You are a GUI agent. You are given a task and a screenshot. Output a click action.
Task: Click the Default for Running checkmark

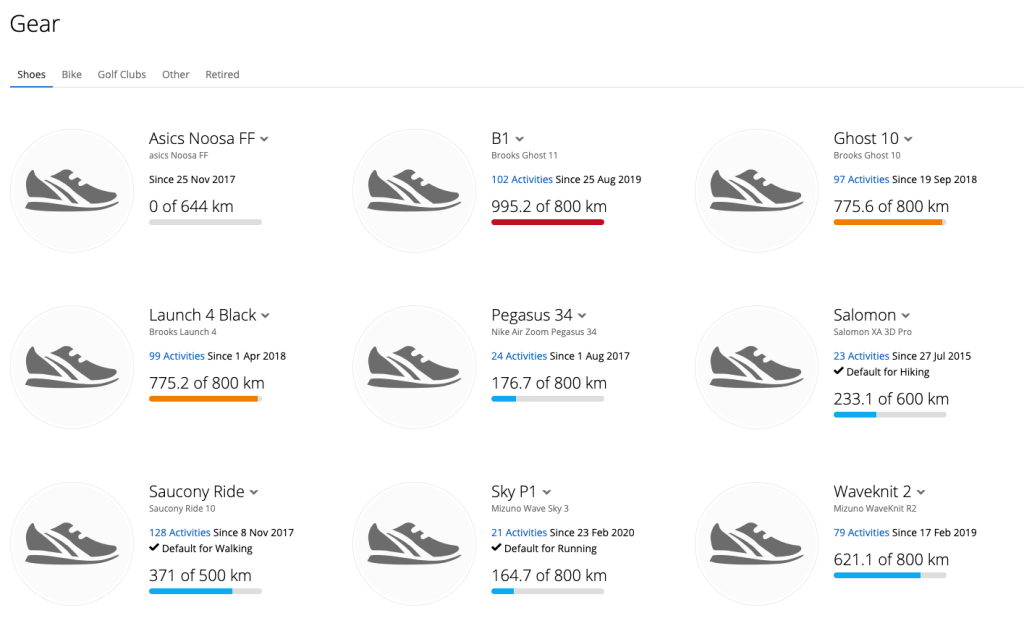coord(497,548)
